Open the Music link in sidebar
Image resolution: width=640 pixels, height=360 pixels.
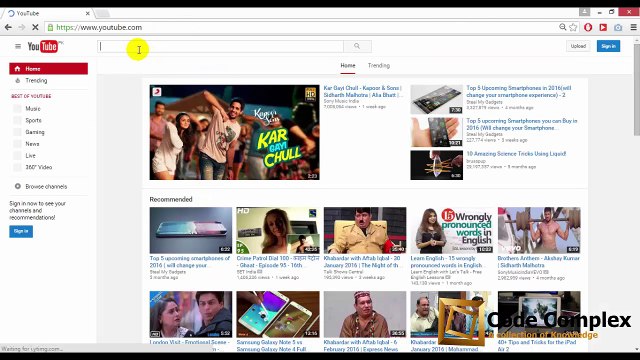point(33,109)
